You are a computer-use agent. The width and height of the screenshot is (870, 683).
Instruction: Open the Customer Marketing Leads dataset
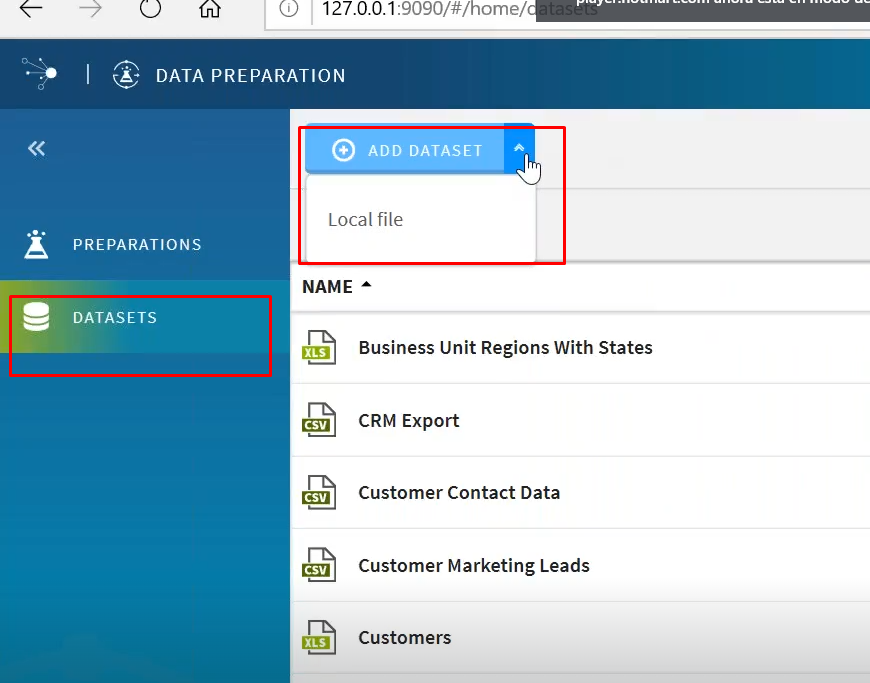474,565
